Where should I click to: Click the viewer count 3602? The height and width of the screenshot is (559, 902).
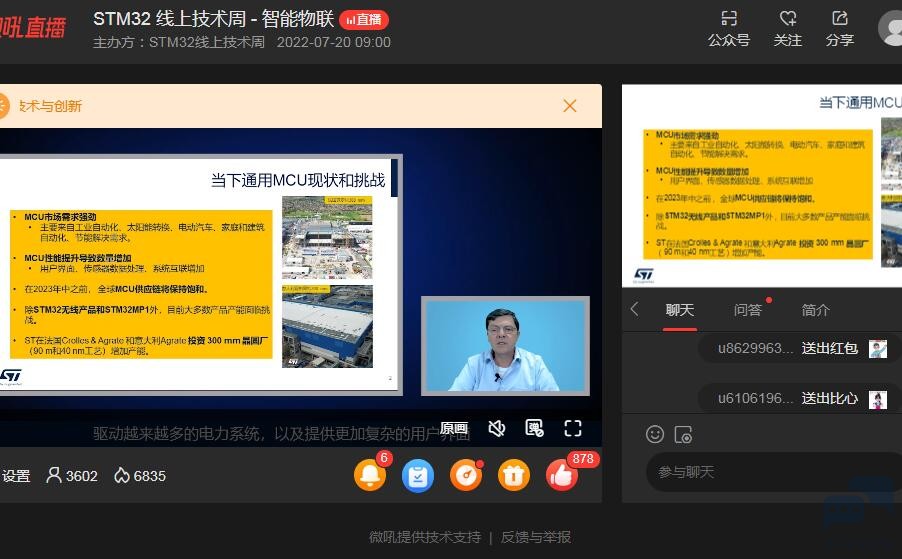coord(72,476)
